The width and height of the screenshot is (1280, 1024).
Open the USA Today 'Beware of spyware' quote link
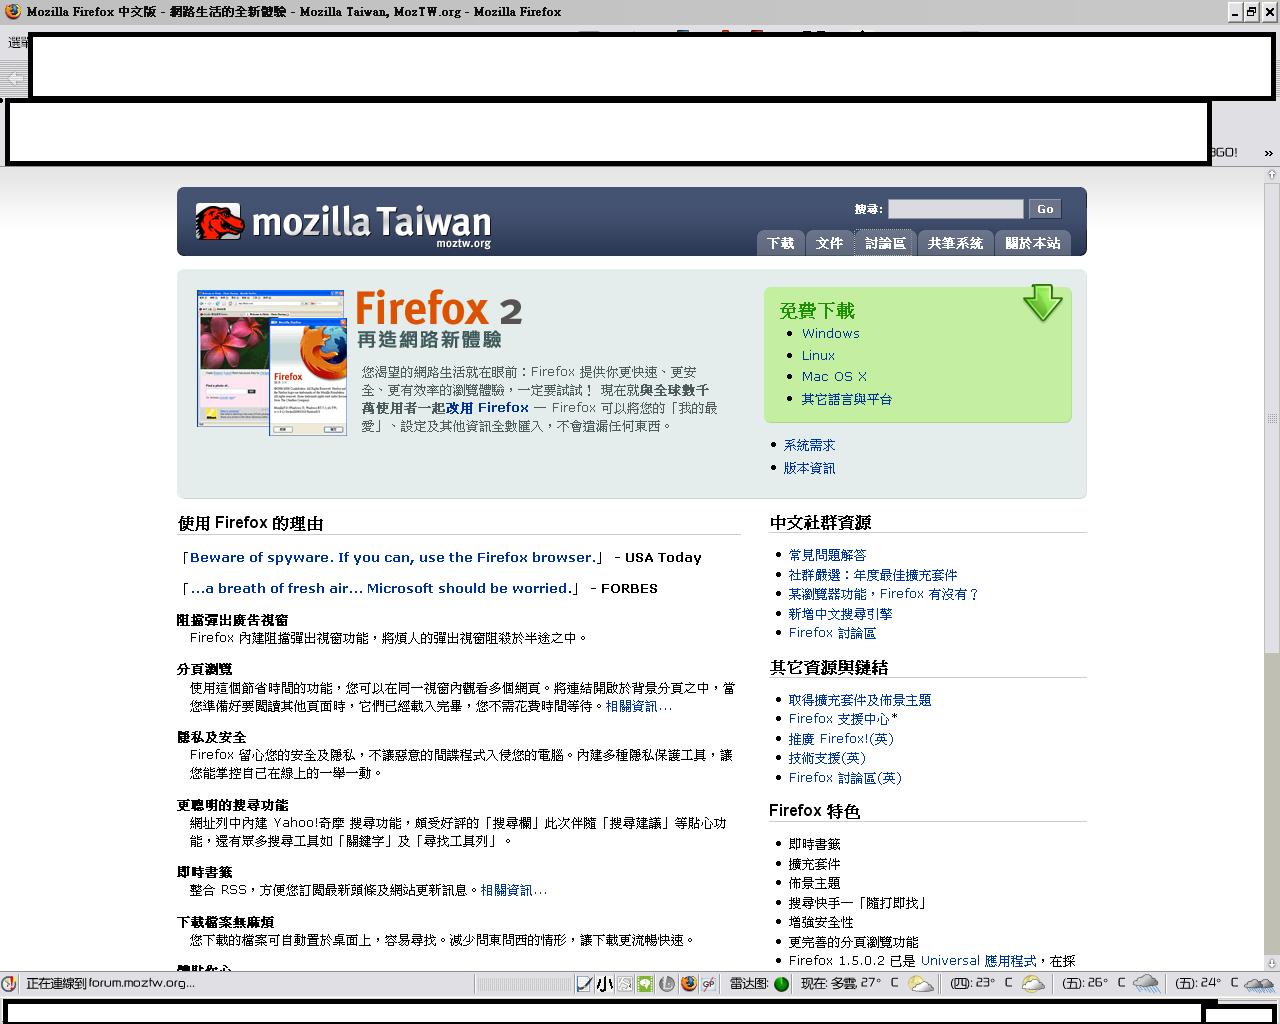pyautogui.click(x=392, y=558)
